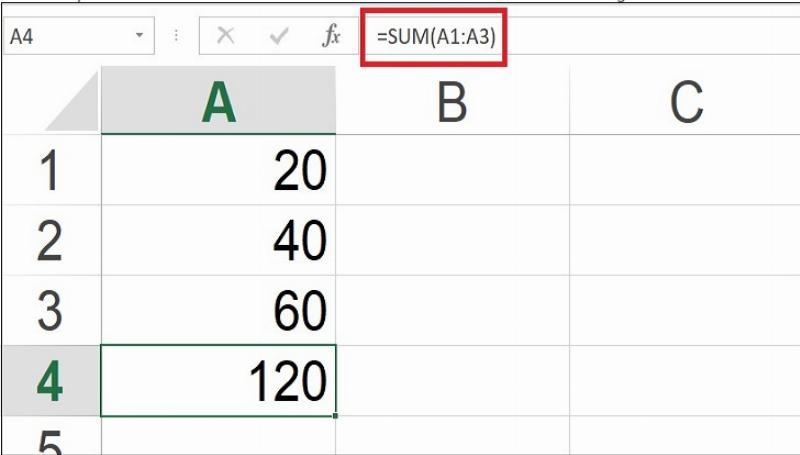
Task: Select empty cell C4
Action: [x=685, y=381]
